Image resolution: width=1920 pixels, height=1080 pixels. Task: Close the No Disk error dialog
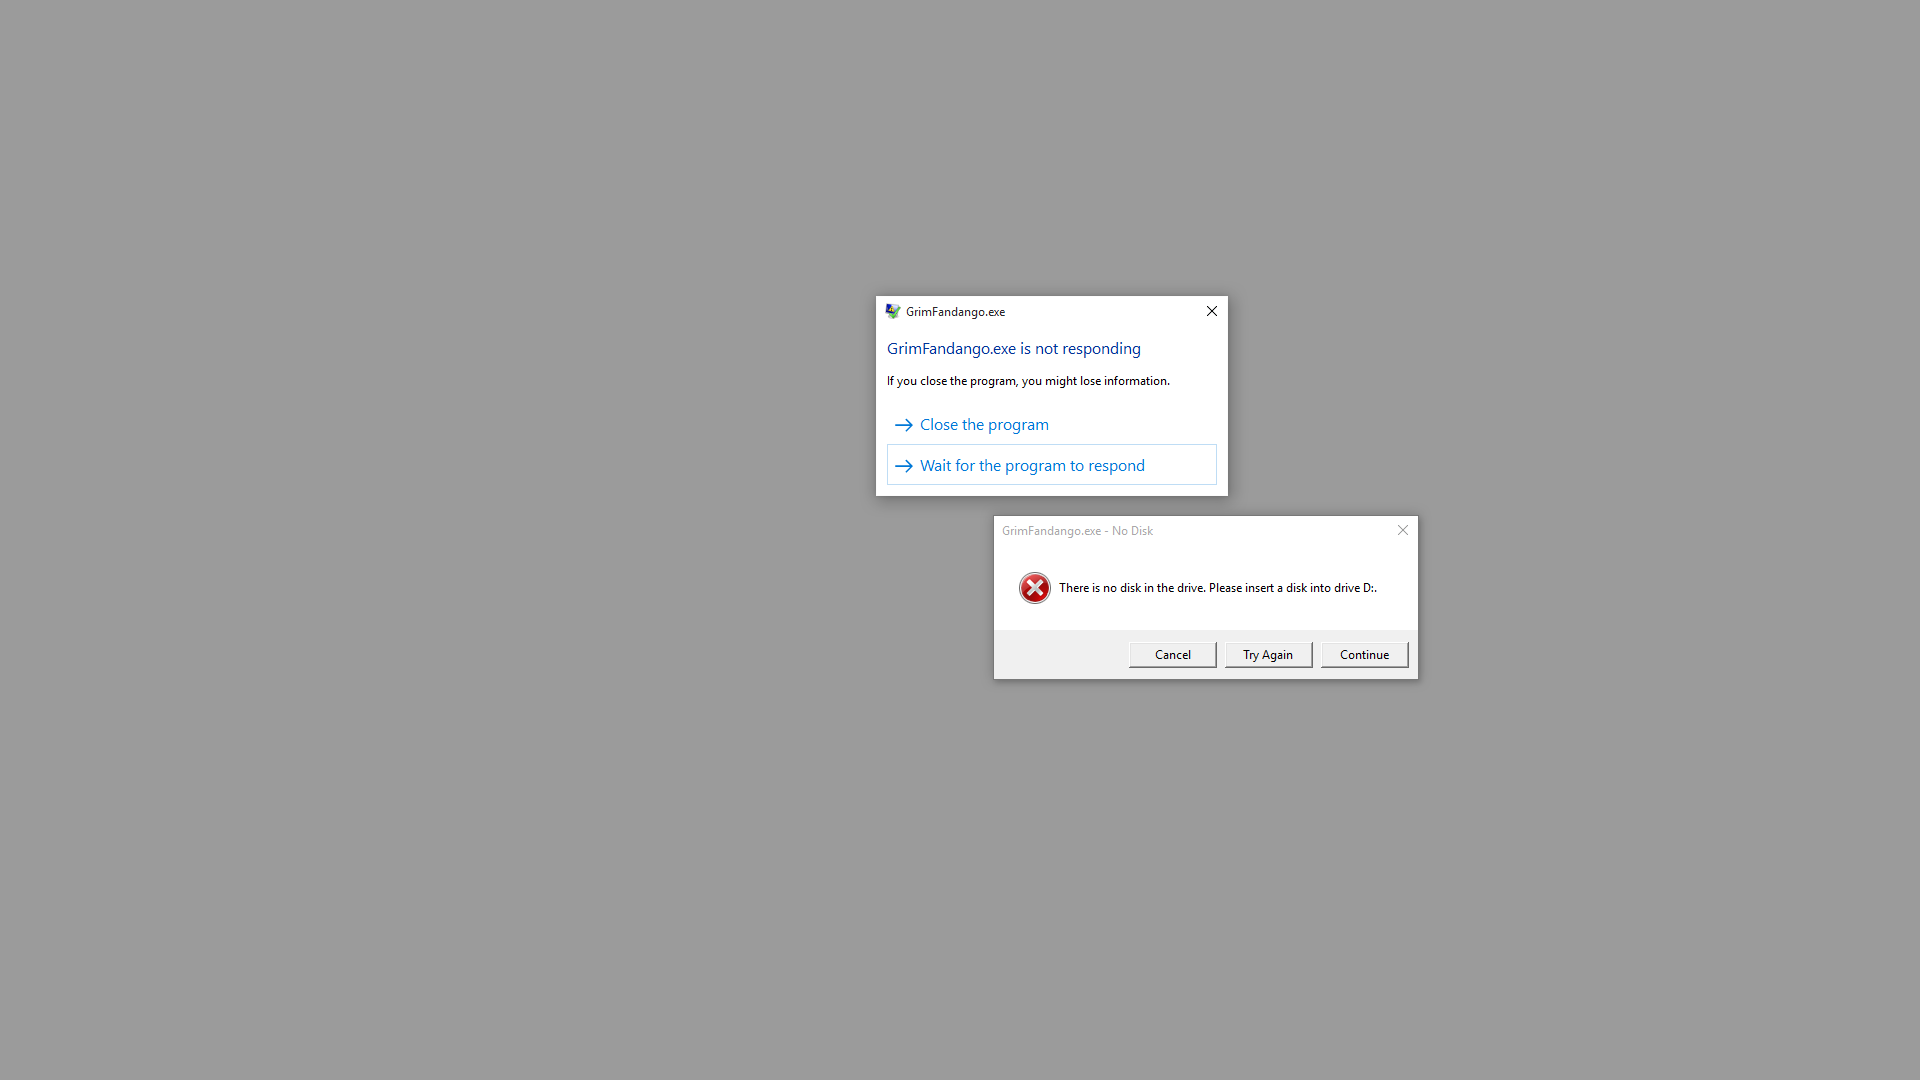tap(1402, 530)
